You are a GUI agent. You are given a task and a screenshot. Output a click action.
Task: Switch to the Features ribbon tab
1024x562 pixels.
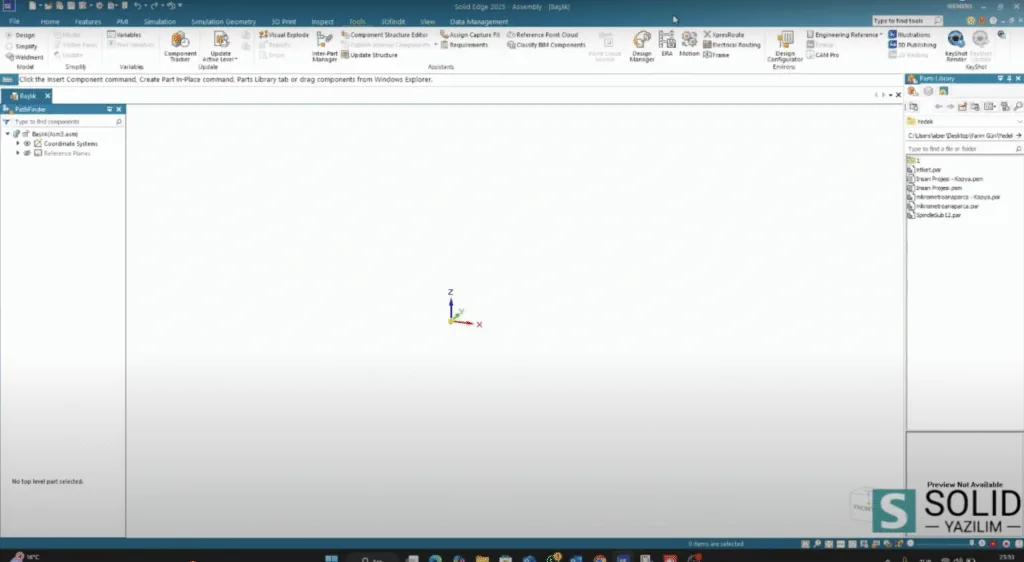coord(88,22)
